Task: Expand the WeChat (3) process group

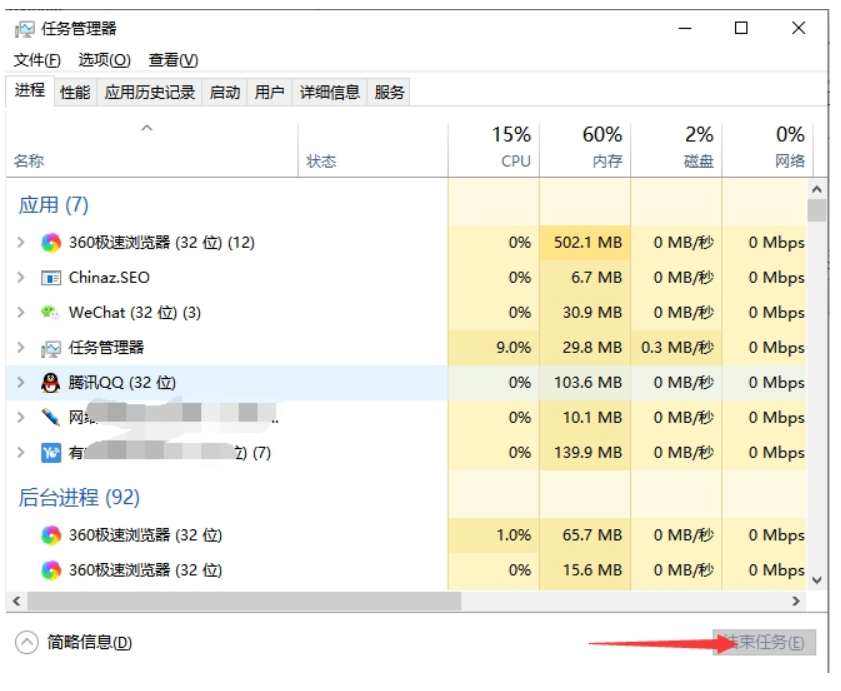Action: click(21, 313)
